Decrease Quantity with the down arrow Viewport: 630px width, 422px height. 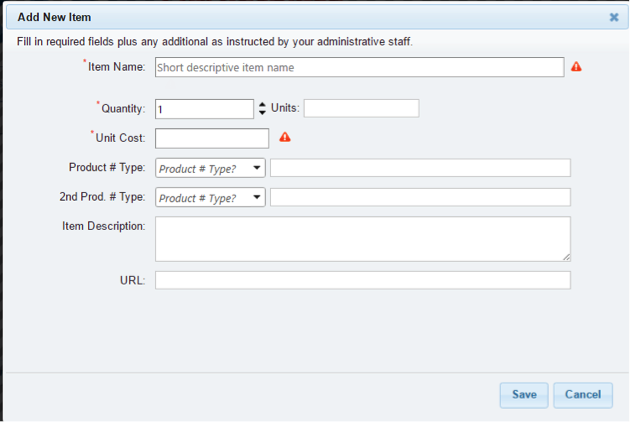[x=262, y=113]
